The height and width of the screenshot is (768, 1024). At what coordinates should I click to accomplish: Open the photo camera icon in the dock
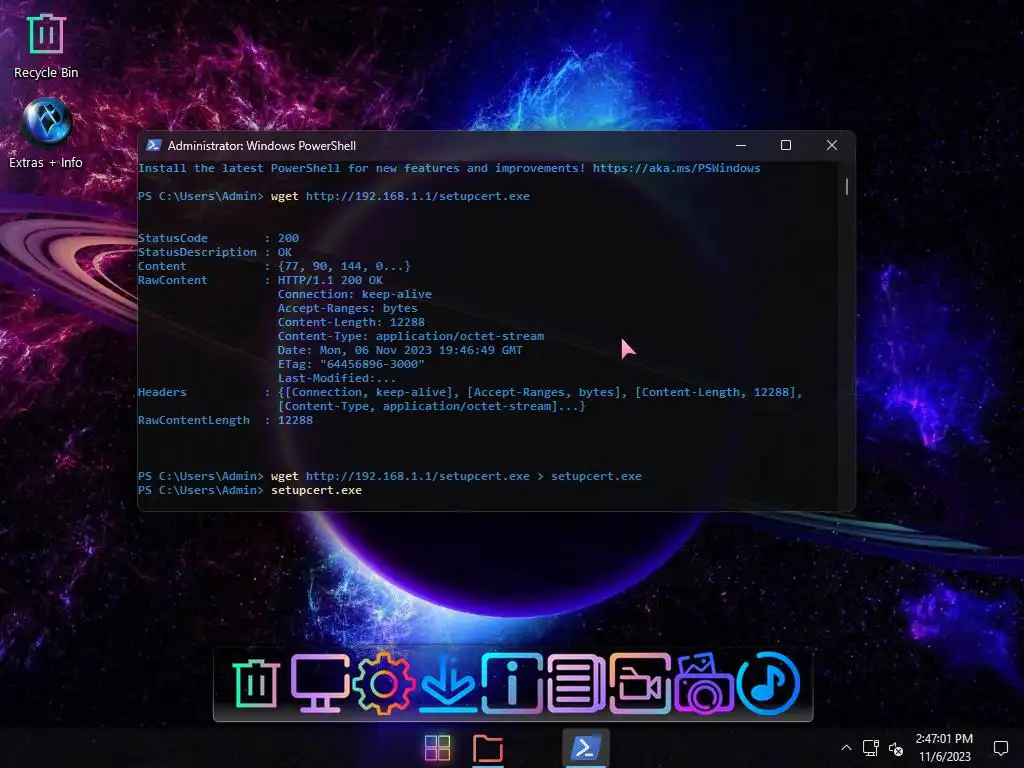point(704,683)
